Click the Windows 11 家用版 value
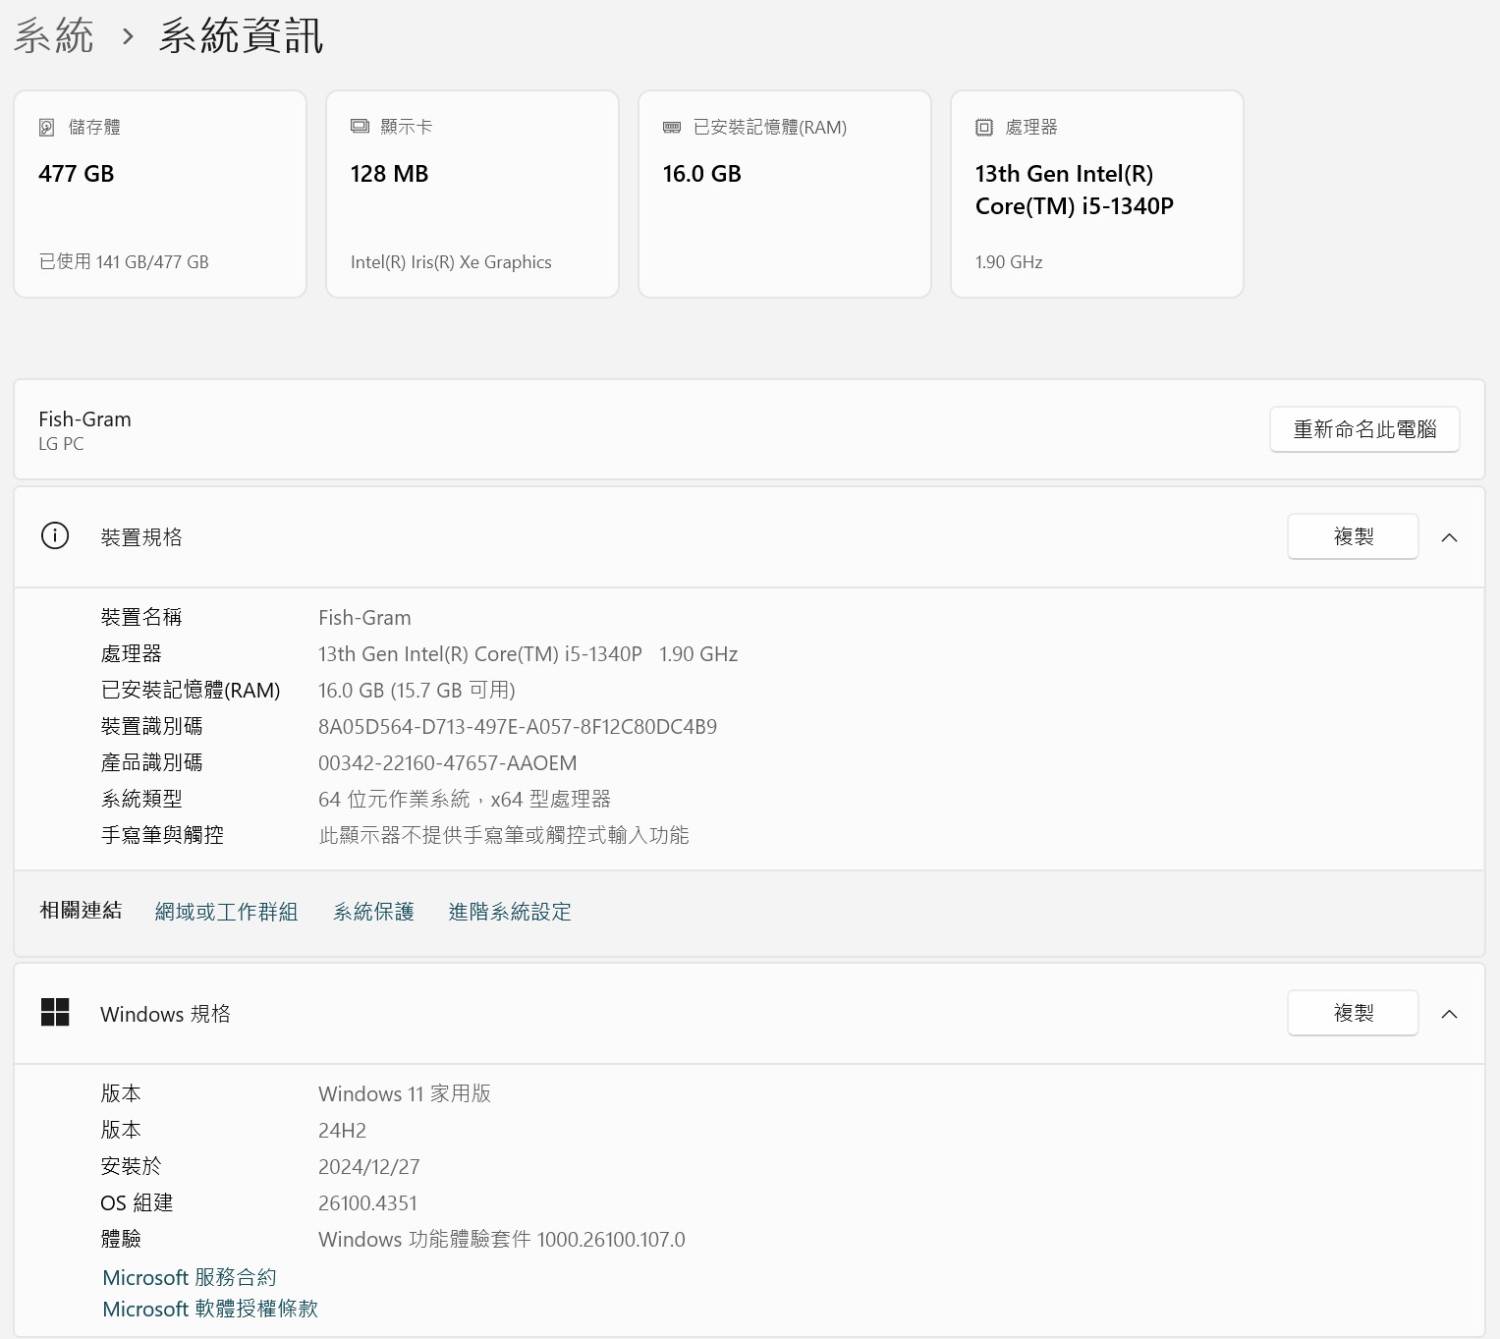Viewport: 1500px width, 1339px height. (x=404, y=1094)
